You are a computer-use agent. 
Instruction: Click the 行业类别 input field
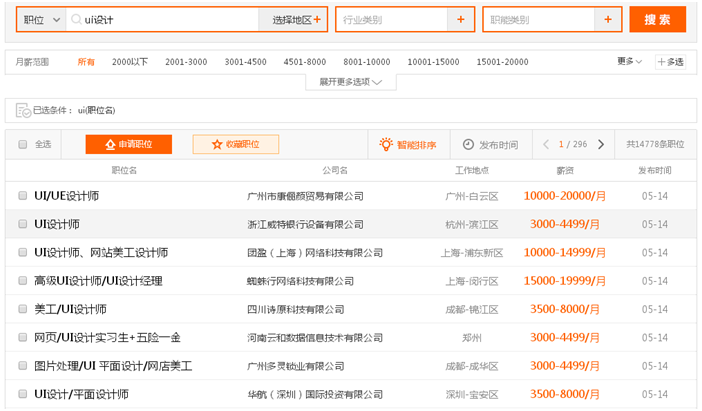[x=390, y=19]
